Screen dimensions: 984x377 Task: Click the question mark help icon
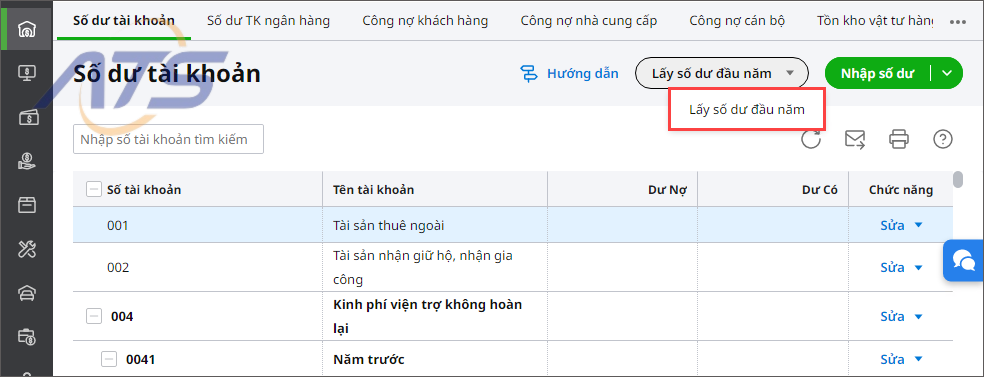click(x=943, y=139)
